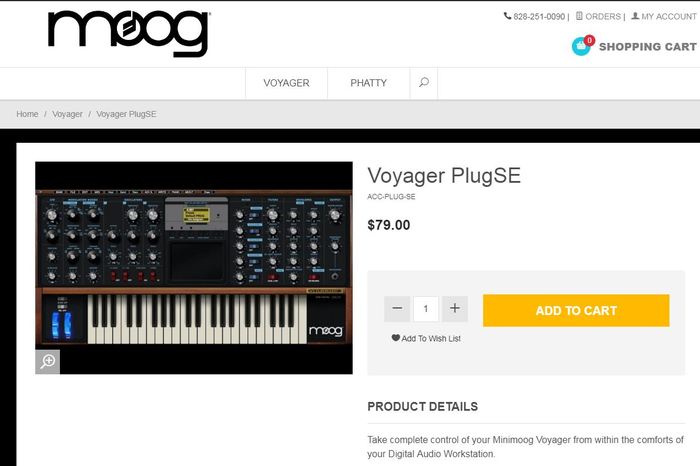Screen dimensions: 700x466
Task: Click the shopping cart basket icon
Action: pyautogui.click(x=582, y=46)
